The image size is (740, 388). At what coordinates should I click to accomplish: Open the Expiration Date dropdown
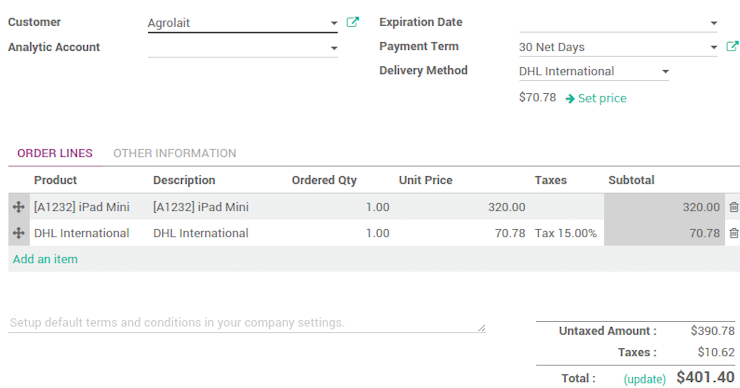[x=714, y=23]
